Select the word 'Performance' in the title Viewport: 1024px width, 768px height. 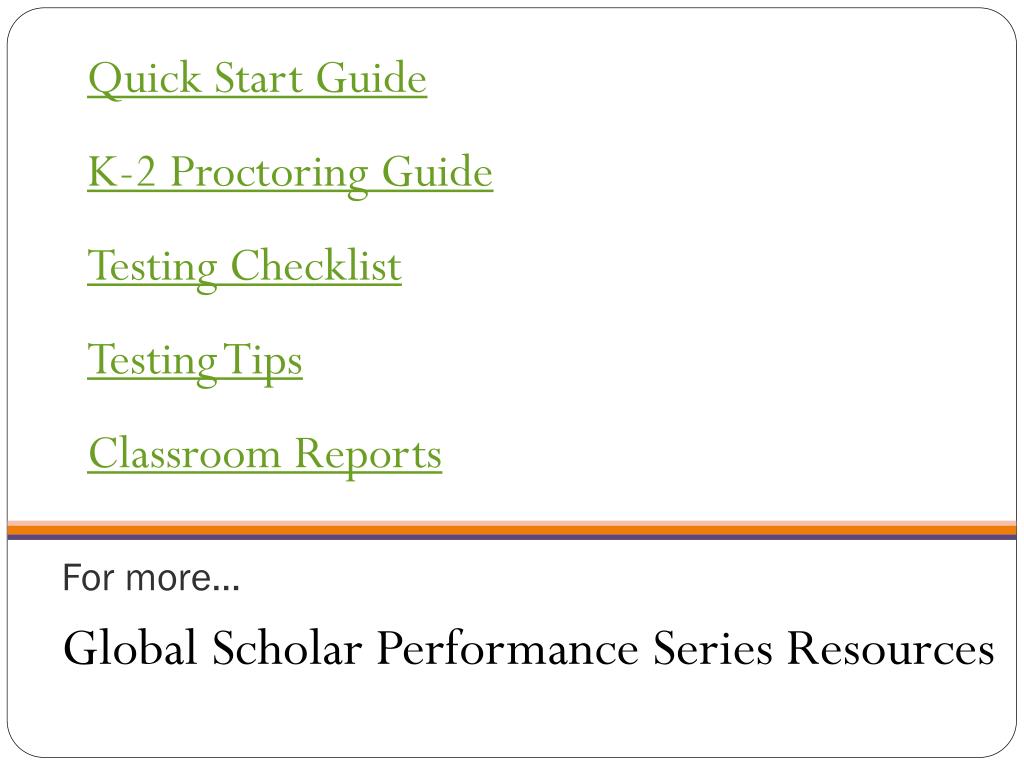click(508, 647)
